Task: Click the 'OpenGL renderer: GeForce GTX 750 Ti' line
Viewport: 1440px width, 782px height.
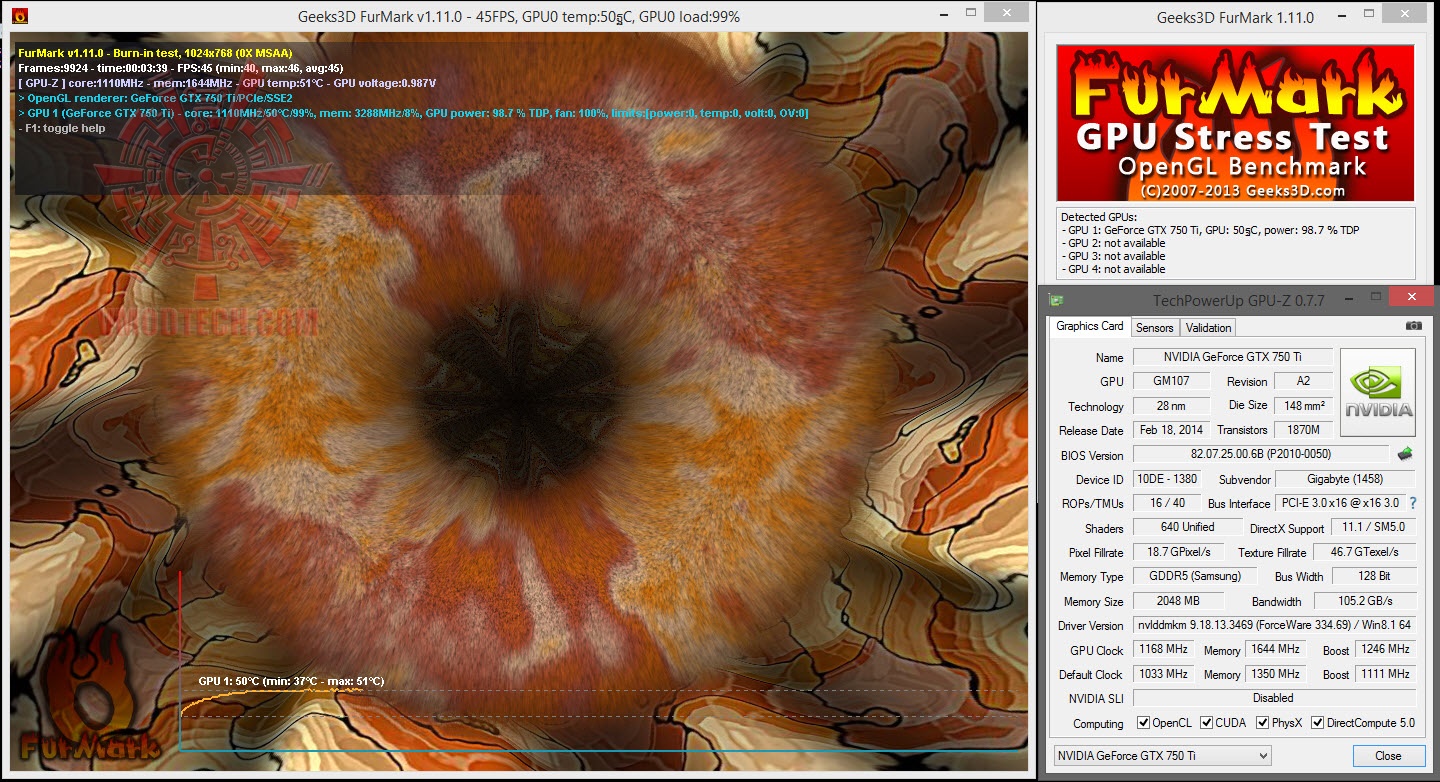Action: click(x=155, y=98)
